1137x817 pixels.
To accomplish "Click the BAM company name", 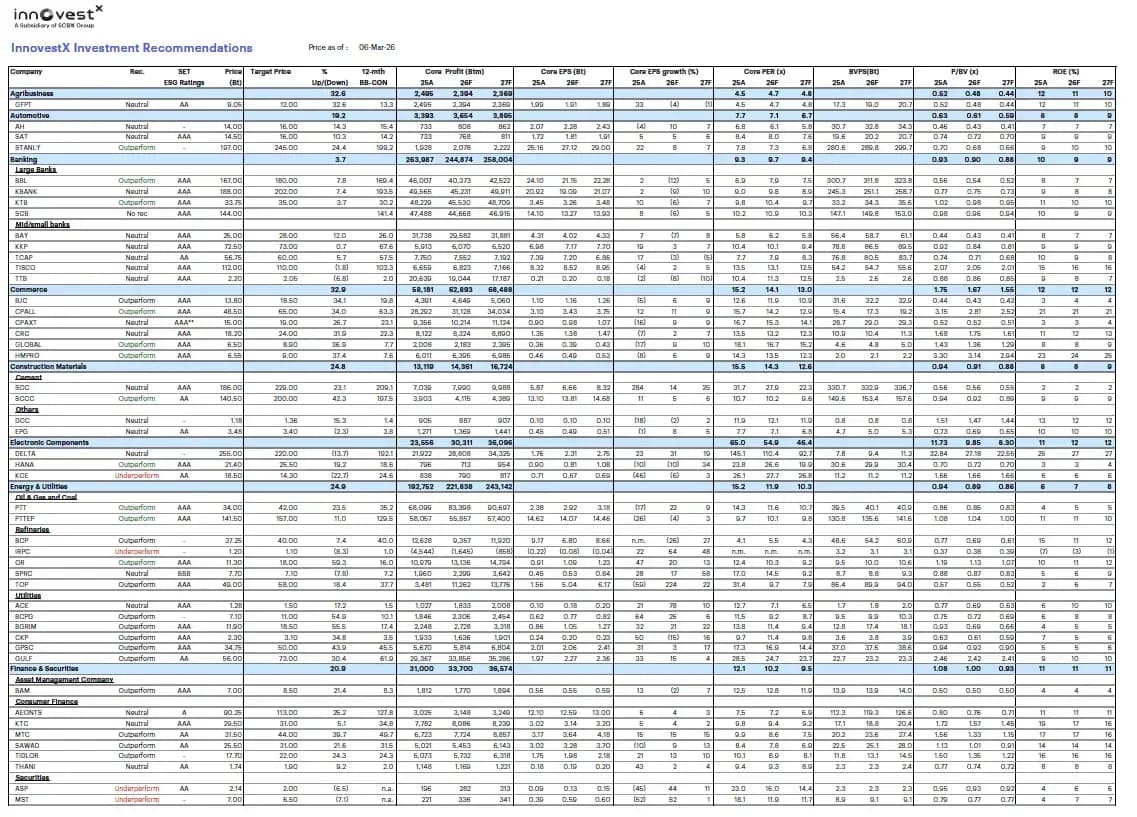I will coord(22,690).
